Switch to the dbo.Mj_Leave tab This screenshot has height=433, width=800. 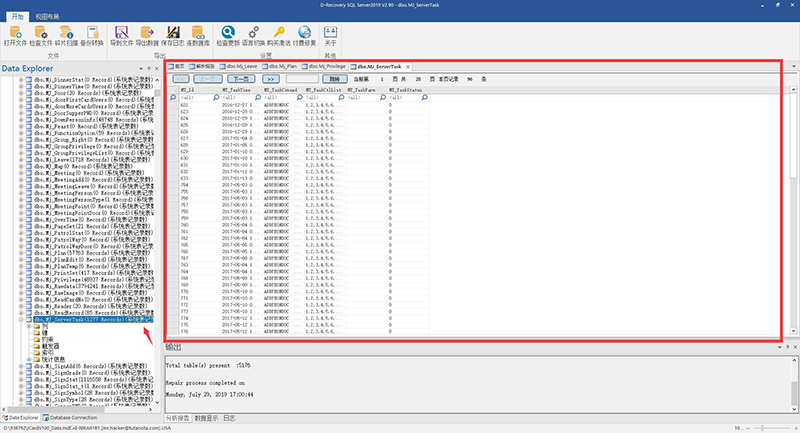pos(239,66)
